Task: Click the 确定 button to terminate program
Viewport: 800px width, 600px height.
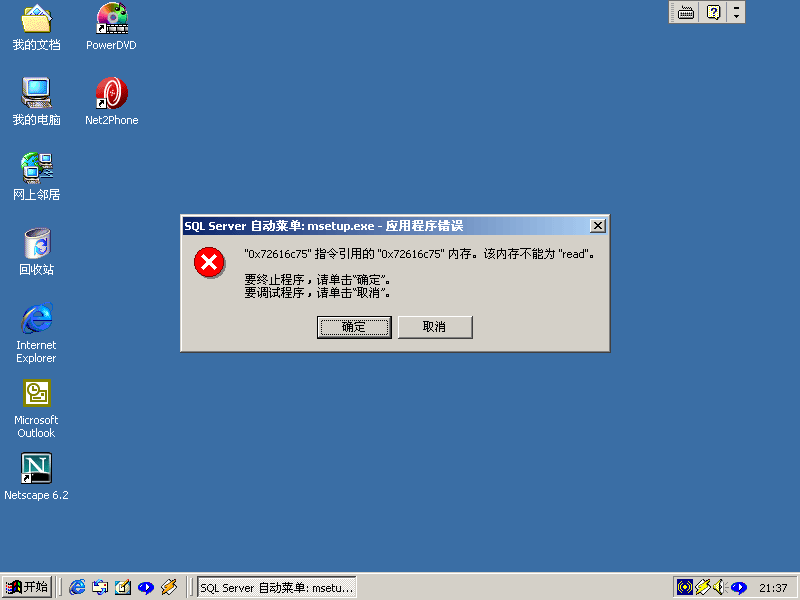Action: click(354, 327)
